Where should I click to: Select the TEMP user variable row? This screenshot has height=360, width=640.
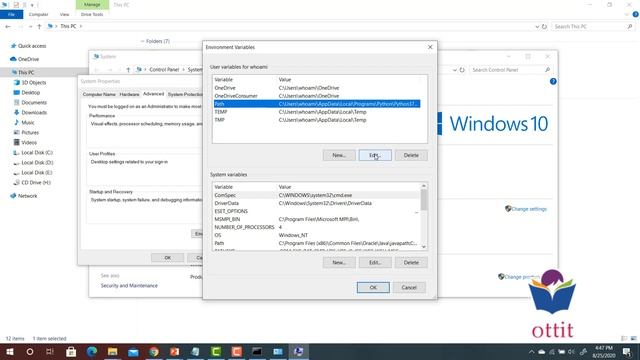317,112
